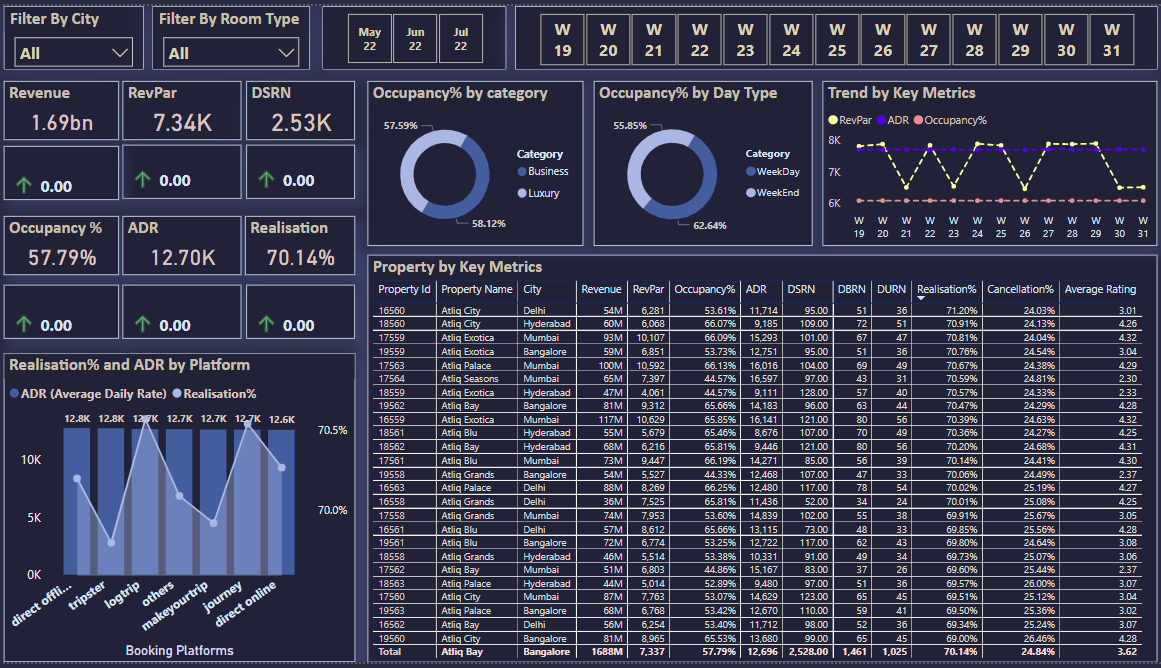The height and width of the screenshot is (668, 1161).
Task: Click the green up arrow under DSRN
Action: (266, 180)
